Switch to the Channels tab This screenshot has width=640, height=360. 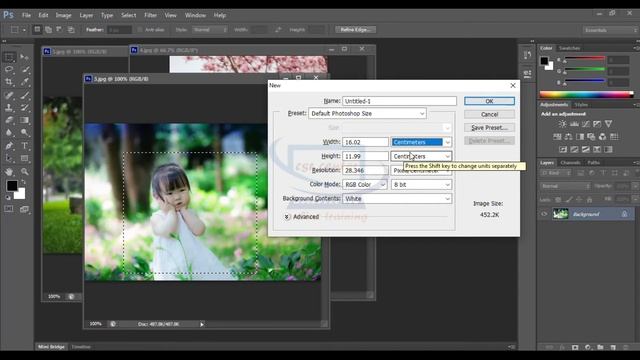click(x=570, y=162)
